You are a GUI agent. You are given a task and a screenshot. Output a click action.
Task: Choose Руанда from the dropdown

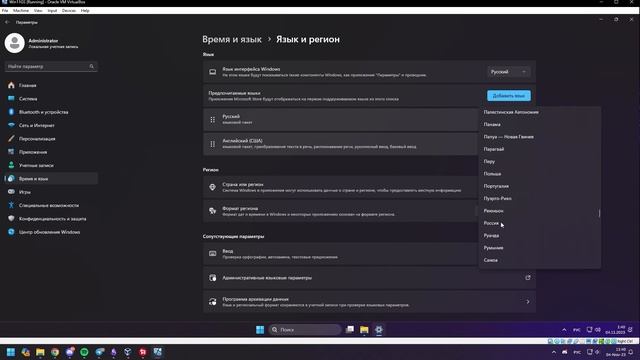click(x=540, y=236)
